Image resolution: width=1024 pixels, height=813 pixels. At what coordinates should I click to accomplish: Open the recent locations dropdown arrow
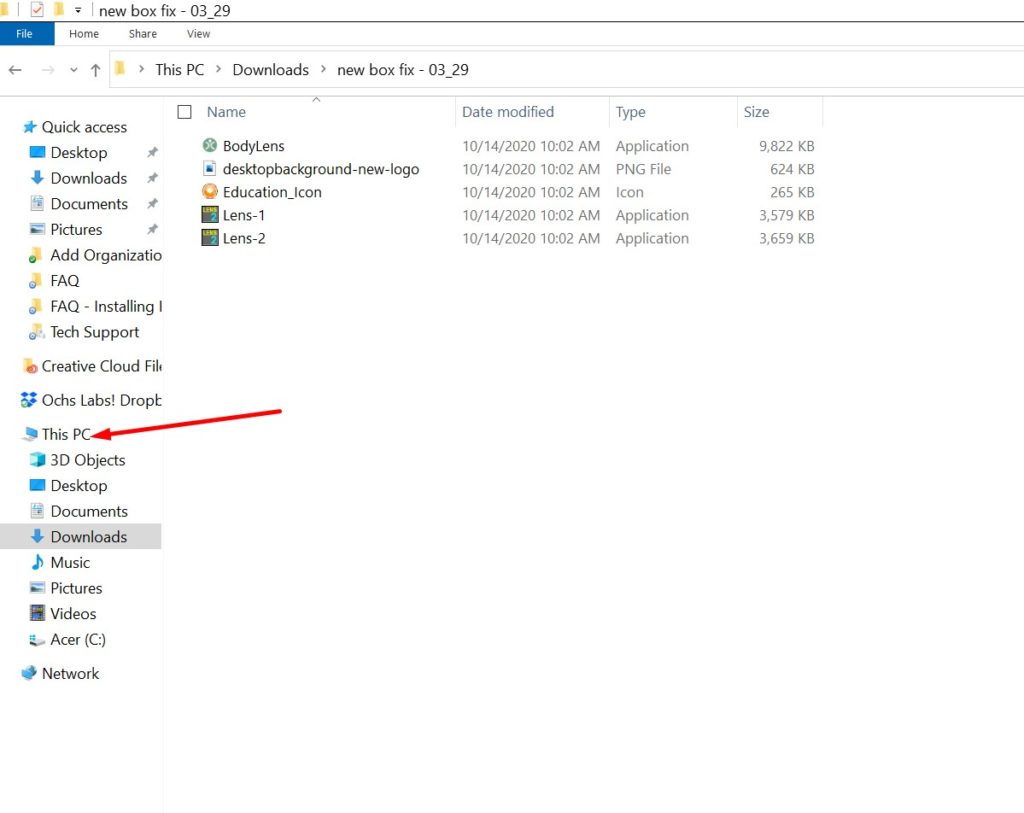[73, 70]
